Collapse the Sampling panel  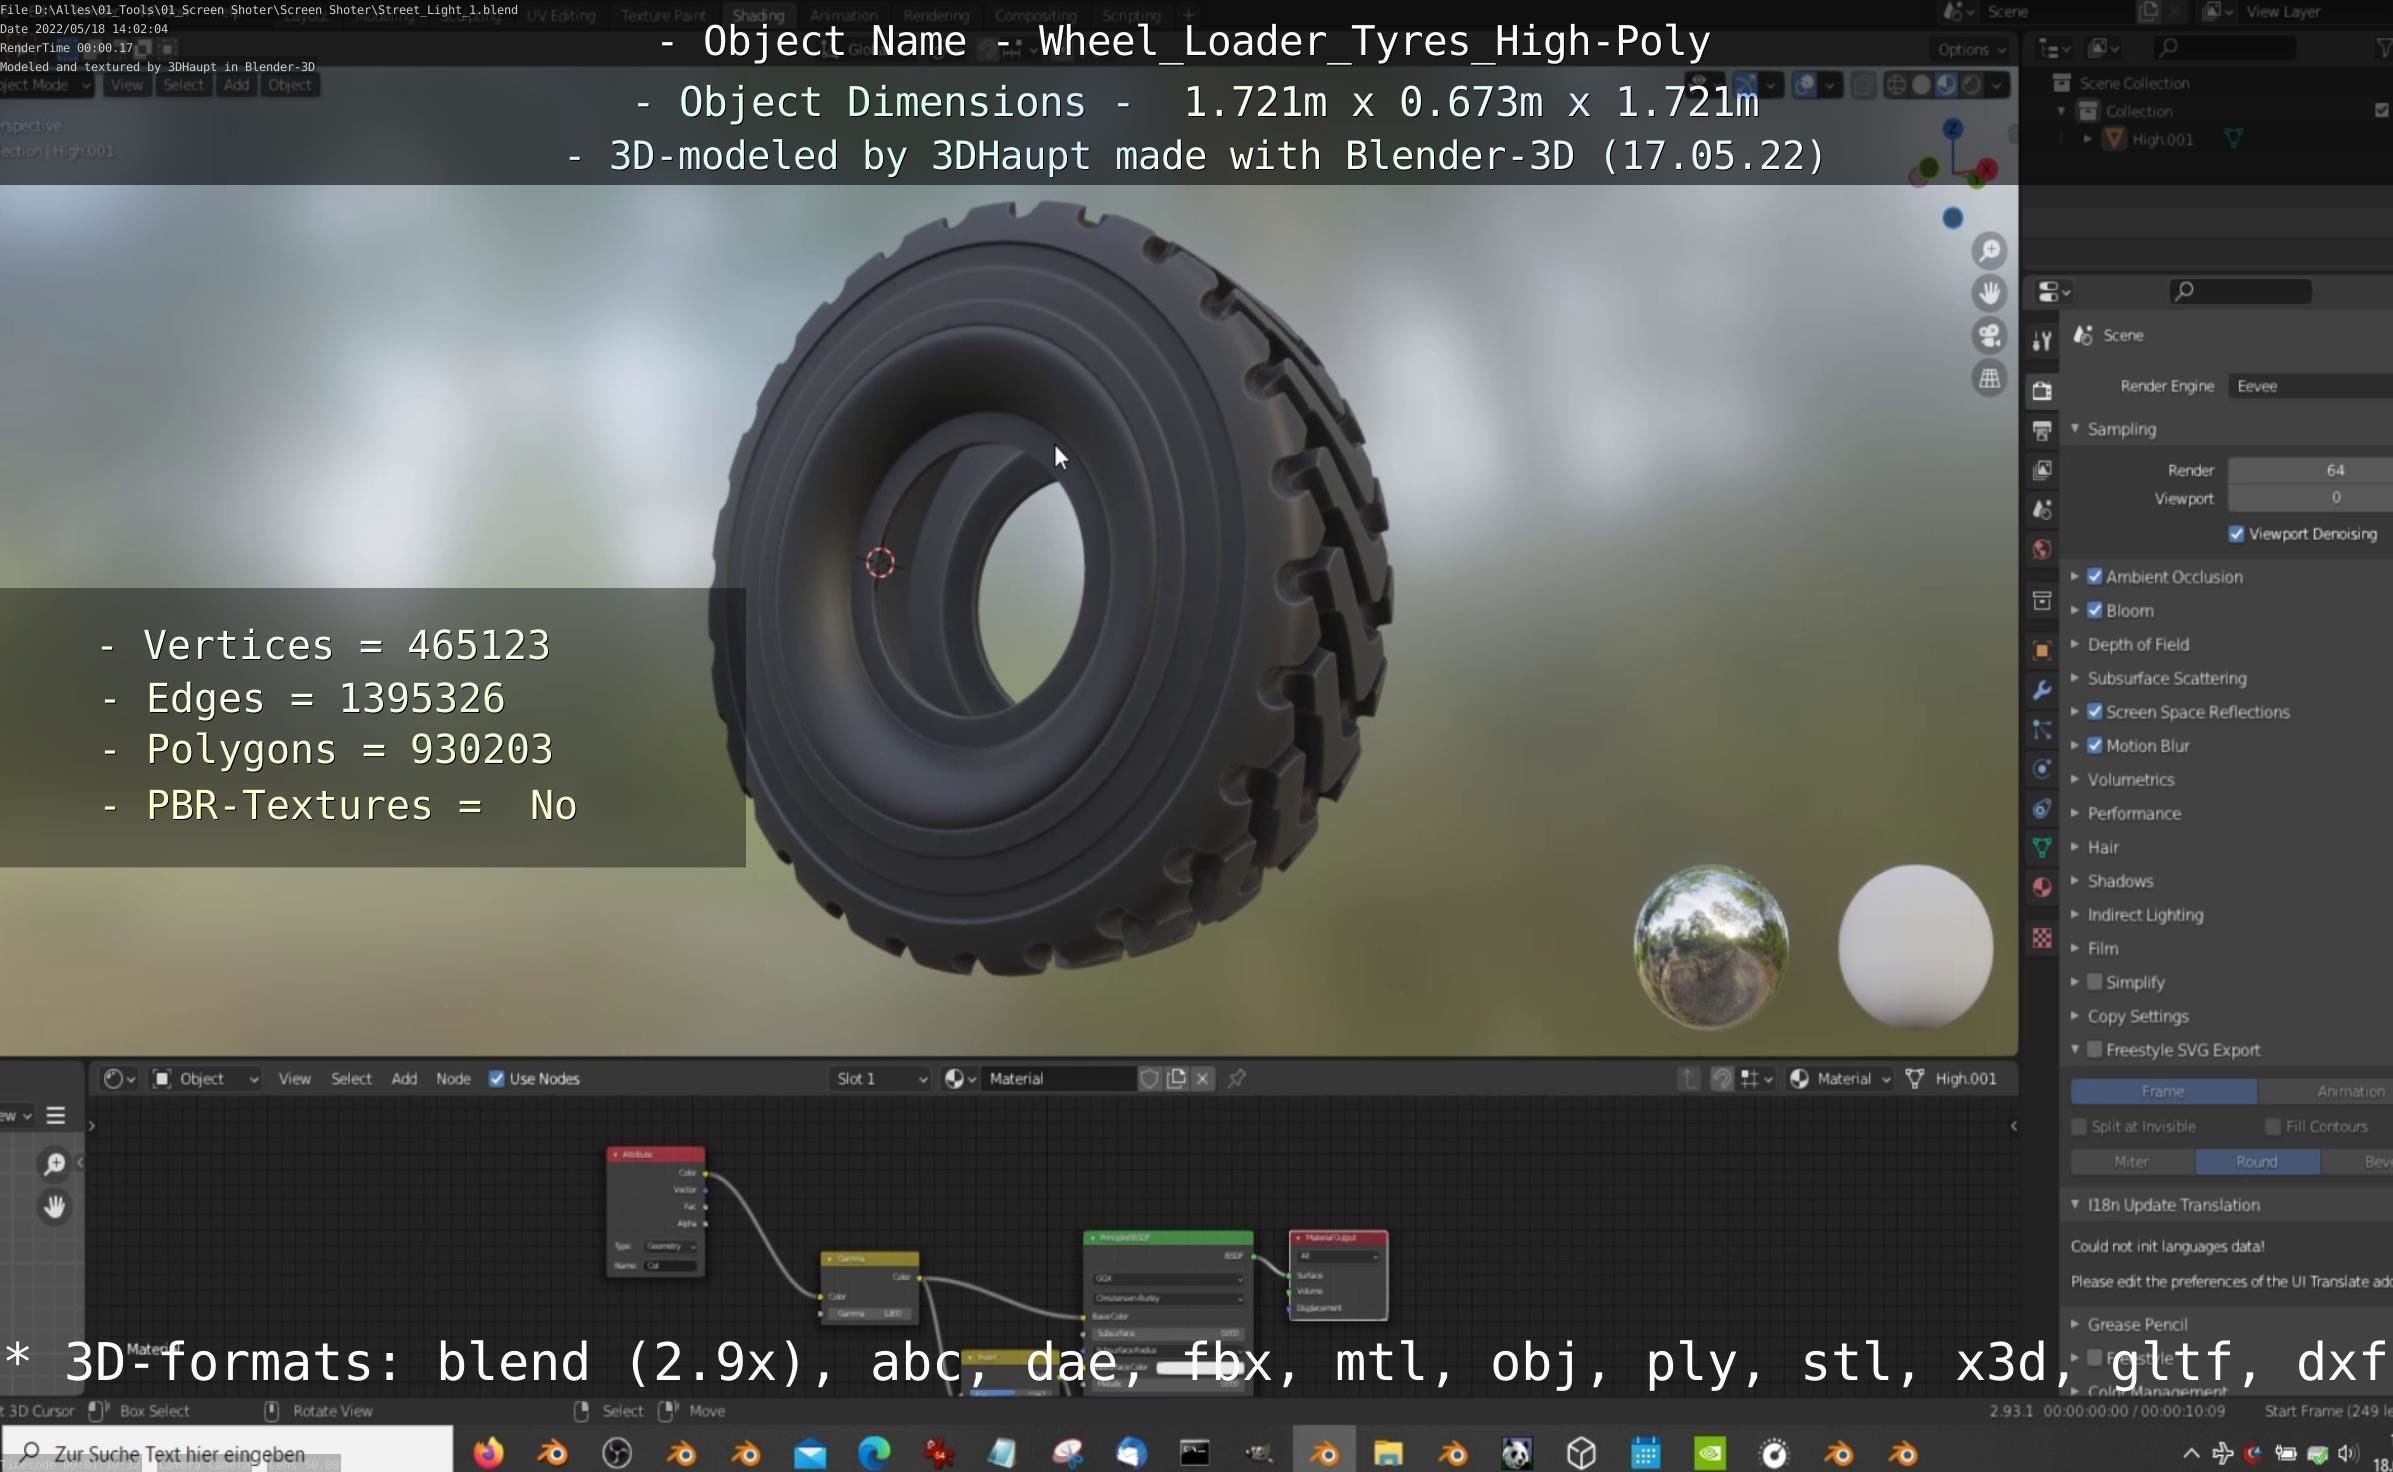[2075, 429]
